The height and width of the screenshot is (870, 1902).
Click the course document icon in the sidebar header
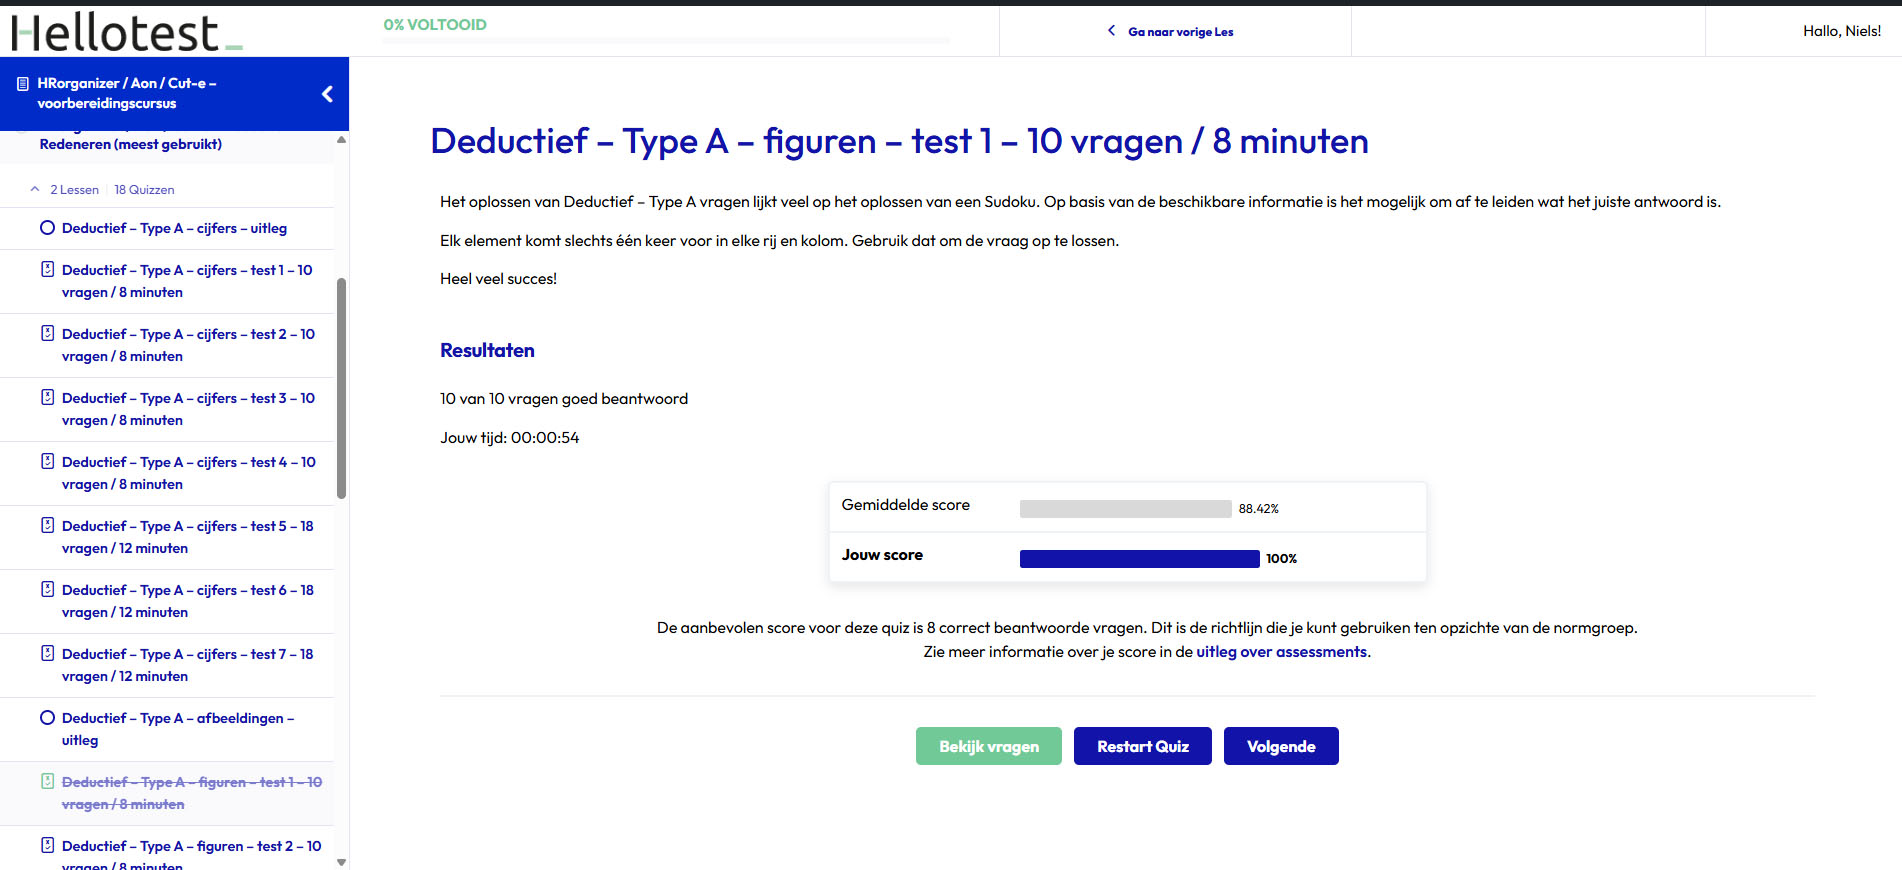(x=23, y=84)
